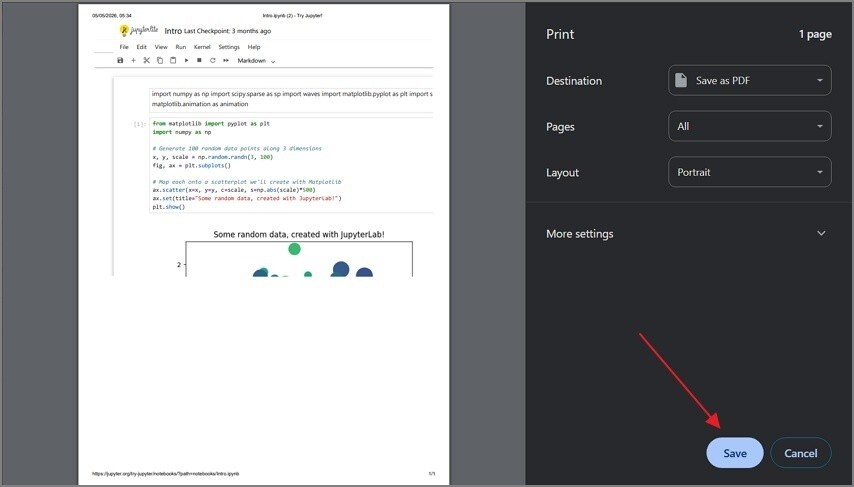Screen dimensions: 854x487
Task: Click the 'plt.show()' code line
Action: pyautogui.click(x=169, y=207)
